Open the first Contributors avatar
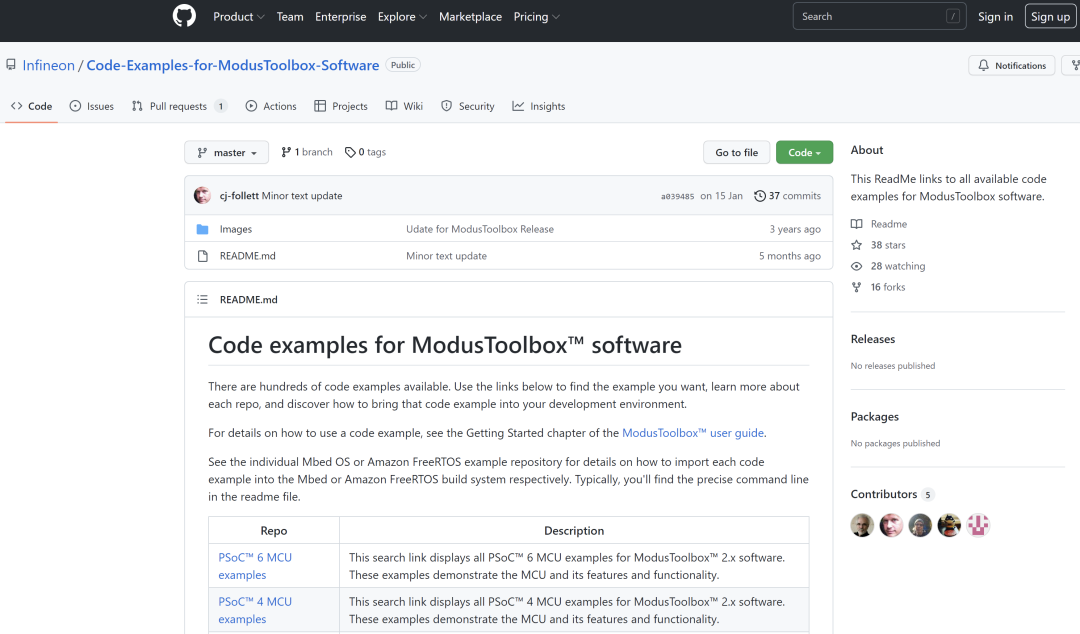1080x634 pixels. (x=861, y=524)
